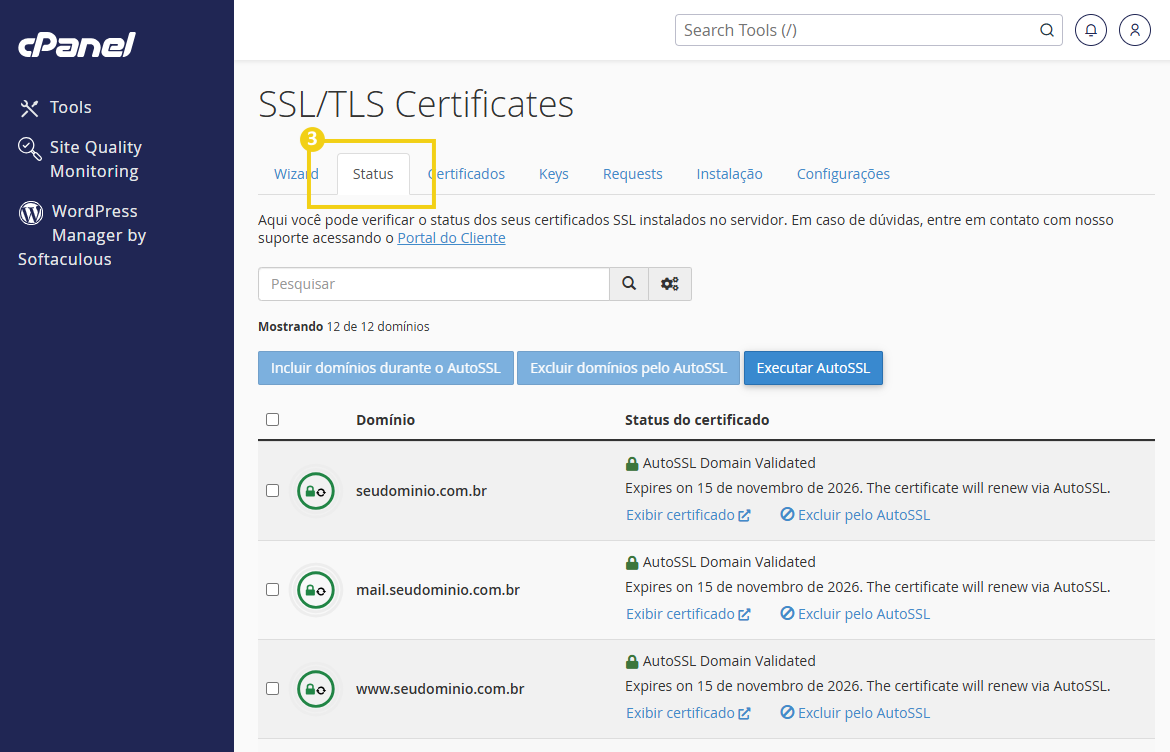Image resolution: width=1170 pixels, height=752 pixels.
Task: Click domain name www.seudominio.com.br
Action: pos(440,689)
